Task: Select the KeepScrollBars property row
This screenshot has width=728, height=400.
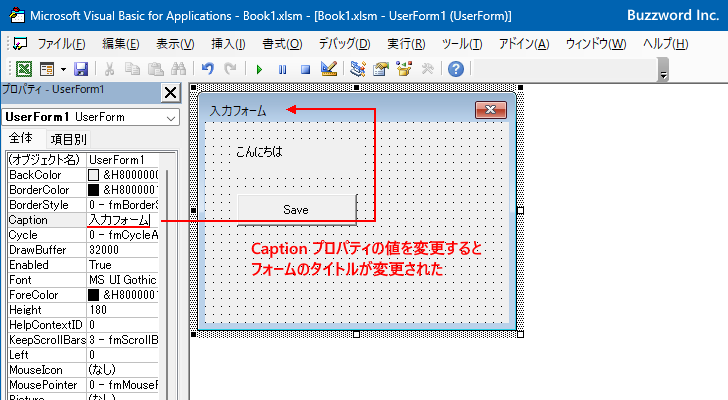Action: 83,340
